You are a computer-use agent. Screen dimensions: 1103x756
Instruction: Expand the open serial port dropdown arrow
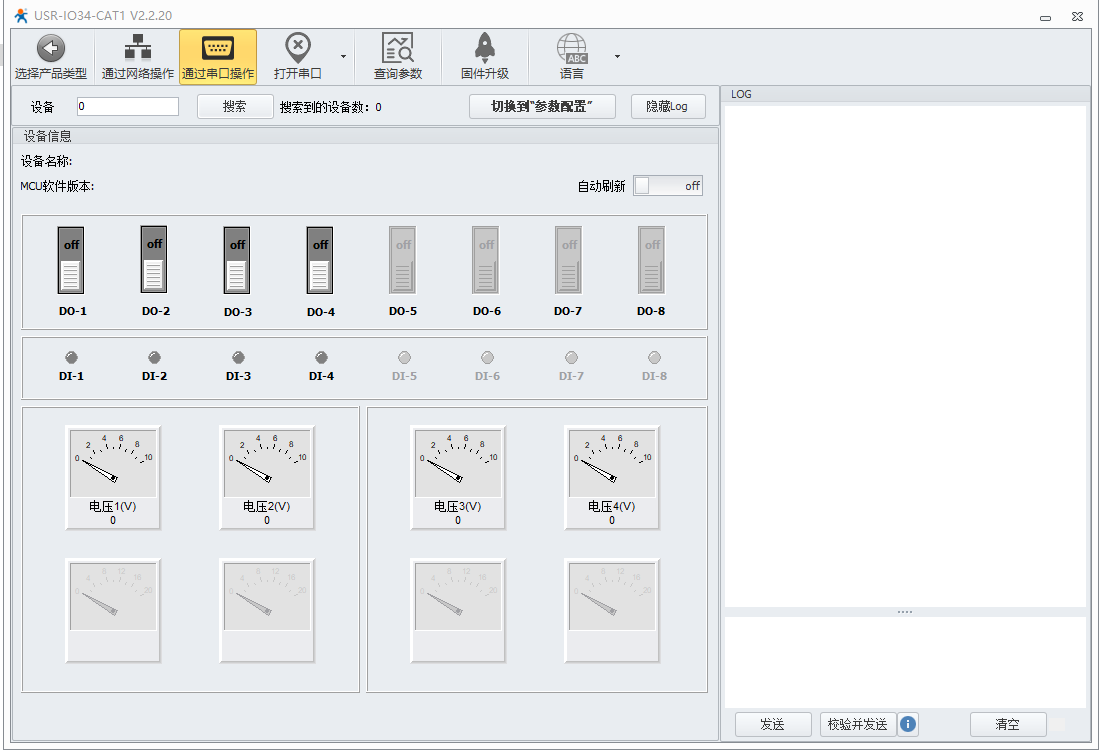[343, 56]
